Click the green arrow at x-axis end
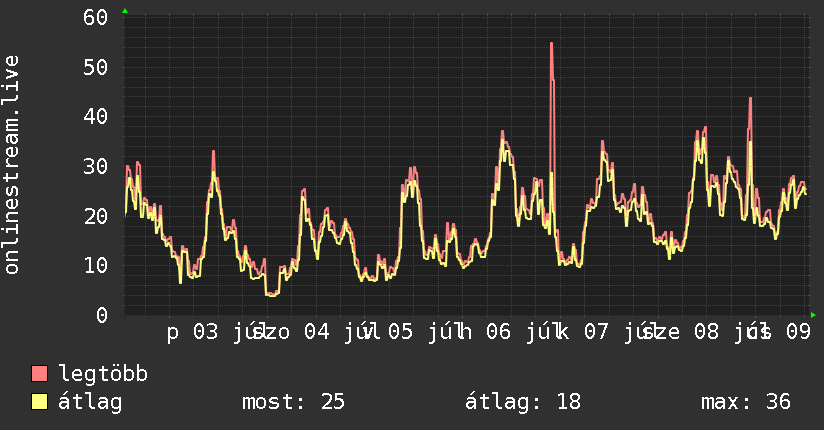The width and height of the screenshot is (824, 430). pyautogui.click(x=813, y=315)
